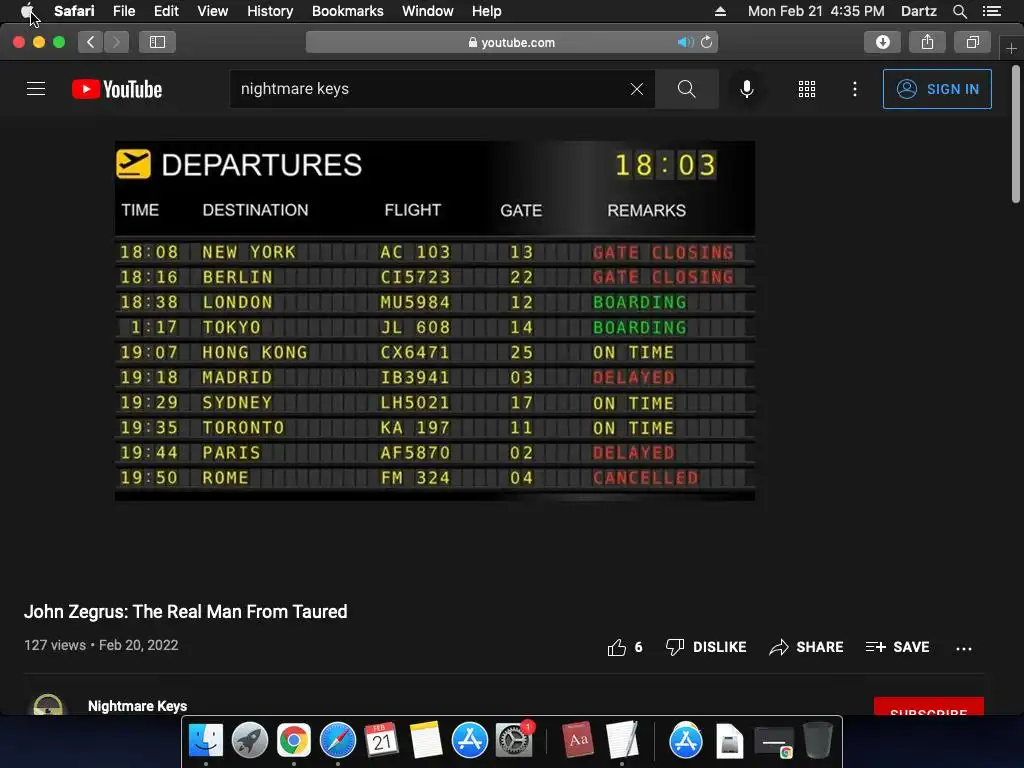Start voice search with the microphone

click(746, 89)
